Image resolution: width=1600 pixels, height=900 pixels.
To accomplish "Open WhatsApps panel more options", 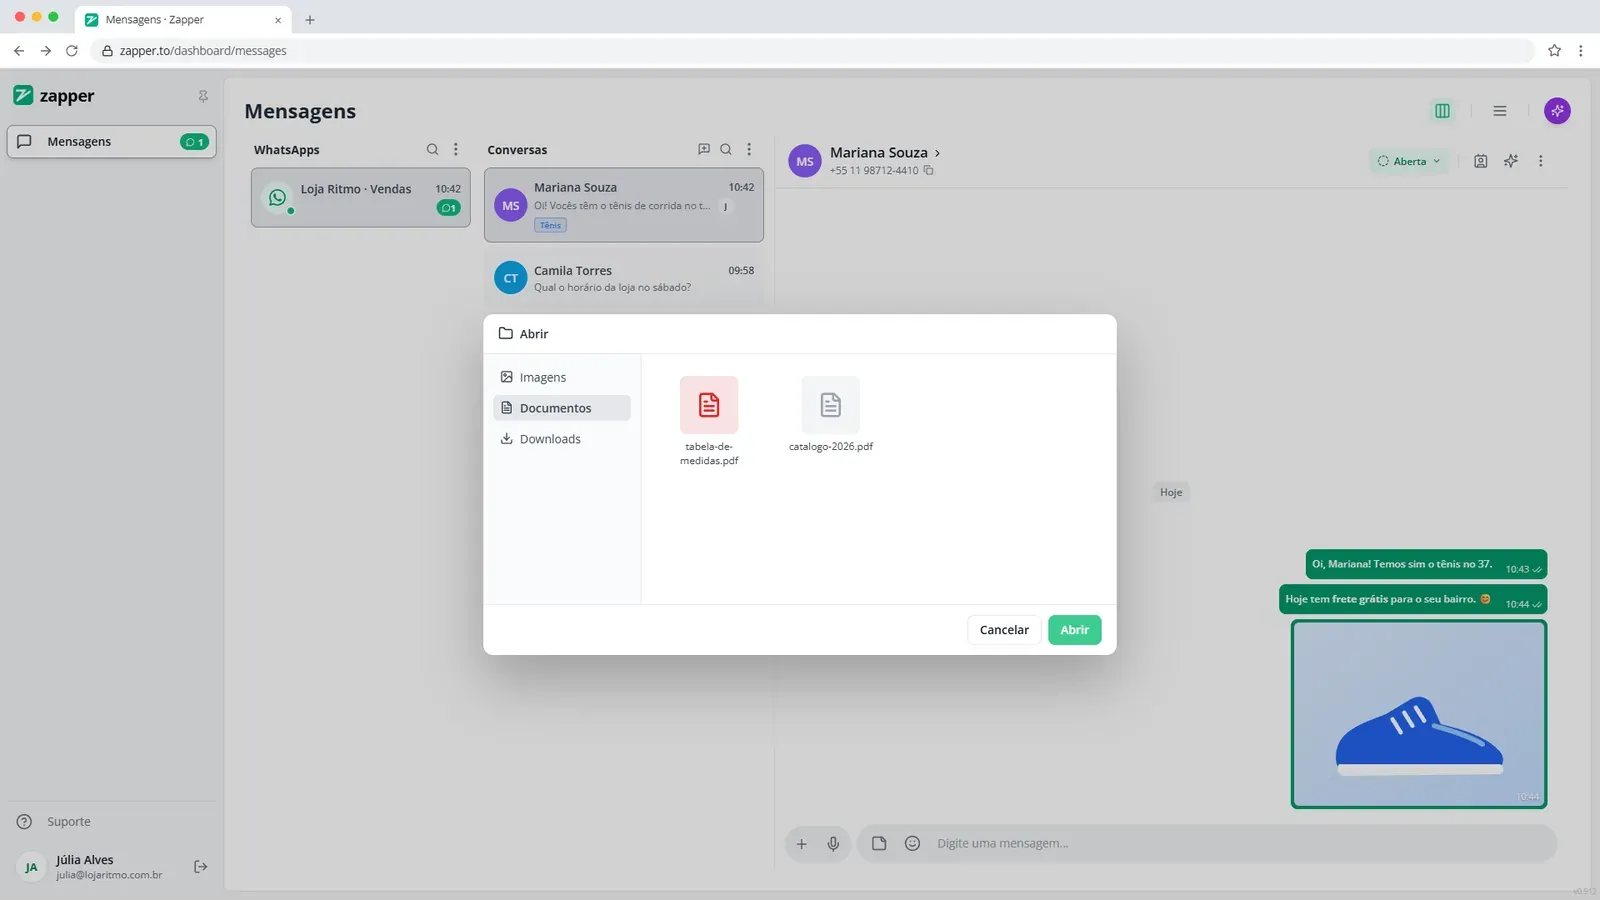I will point(456,149).
